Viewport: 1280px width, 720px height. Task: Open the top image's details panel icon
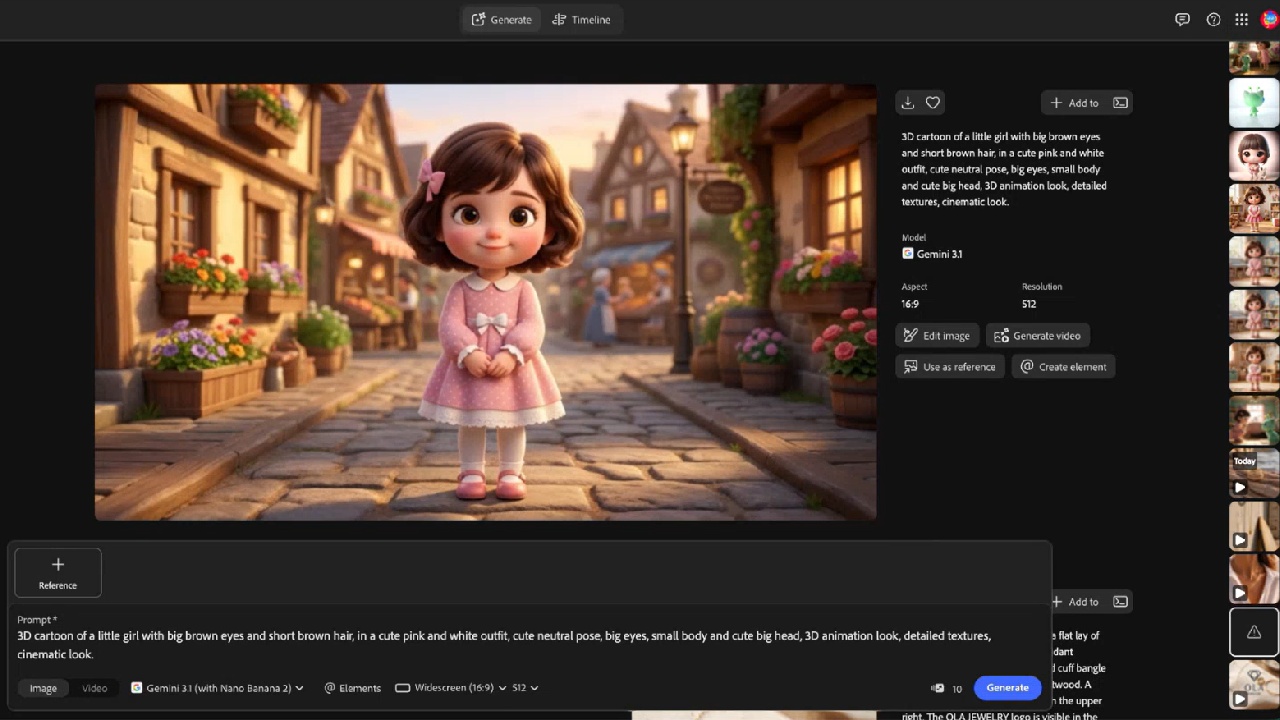coord(1121,103)
